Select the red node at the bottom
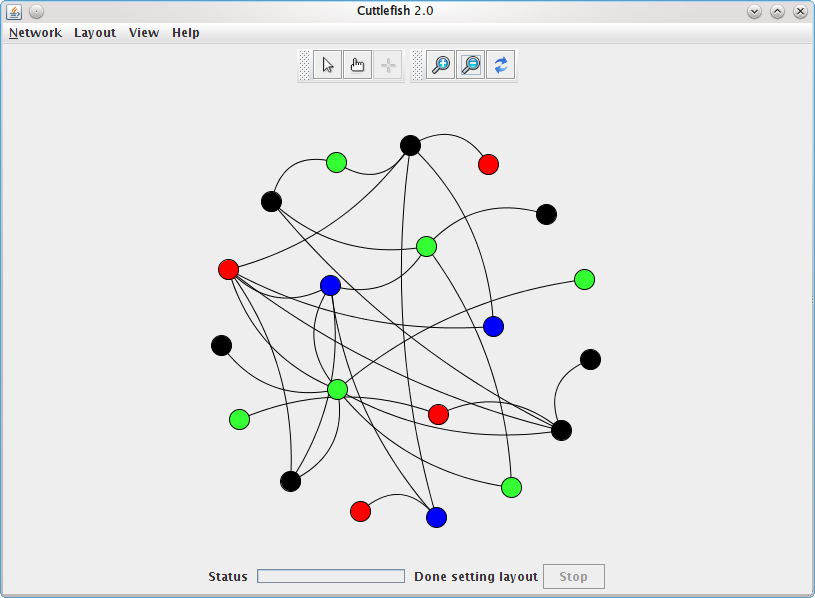This screenshot has height=598, width=815. click(x=361, y=511)
